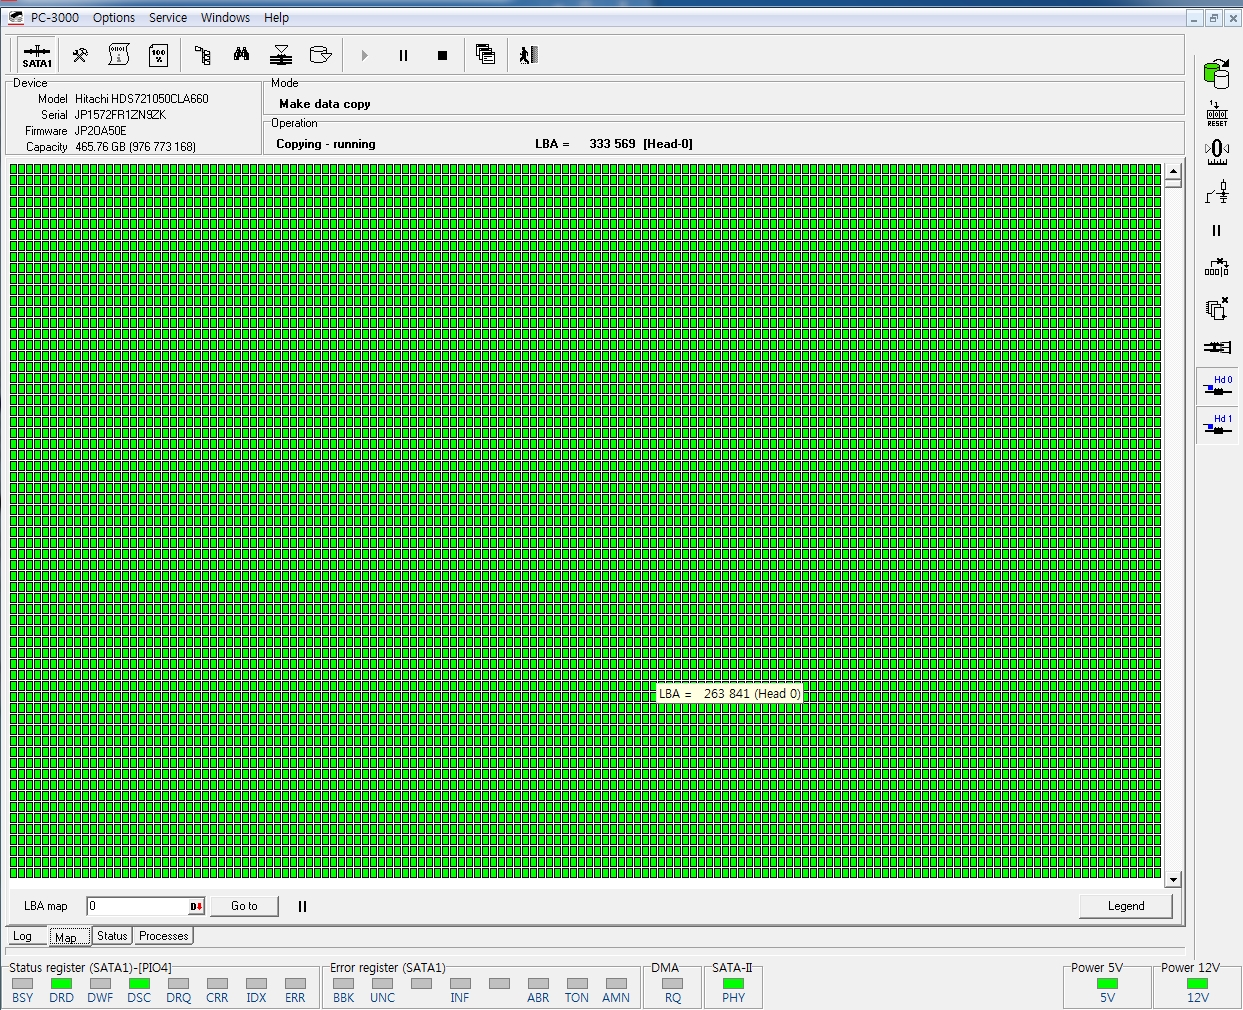Click the exit running man icon
The width and height of the screenshot is (1243, 1010).
(528, 55)
